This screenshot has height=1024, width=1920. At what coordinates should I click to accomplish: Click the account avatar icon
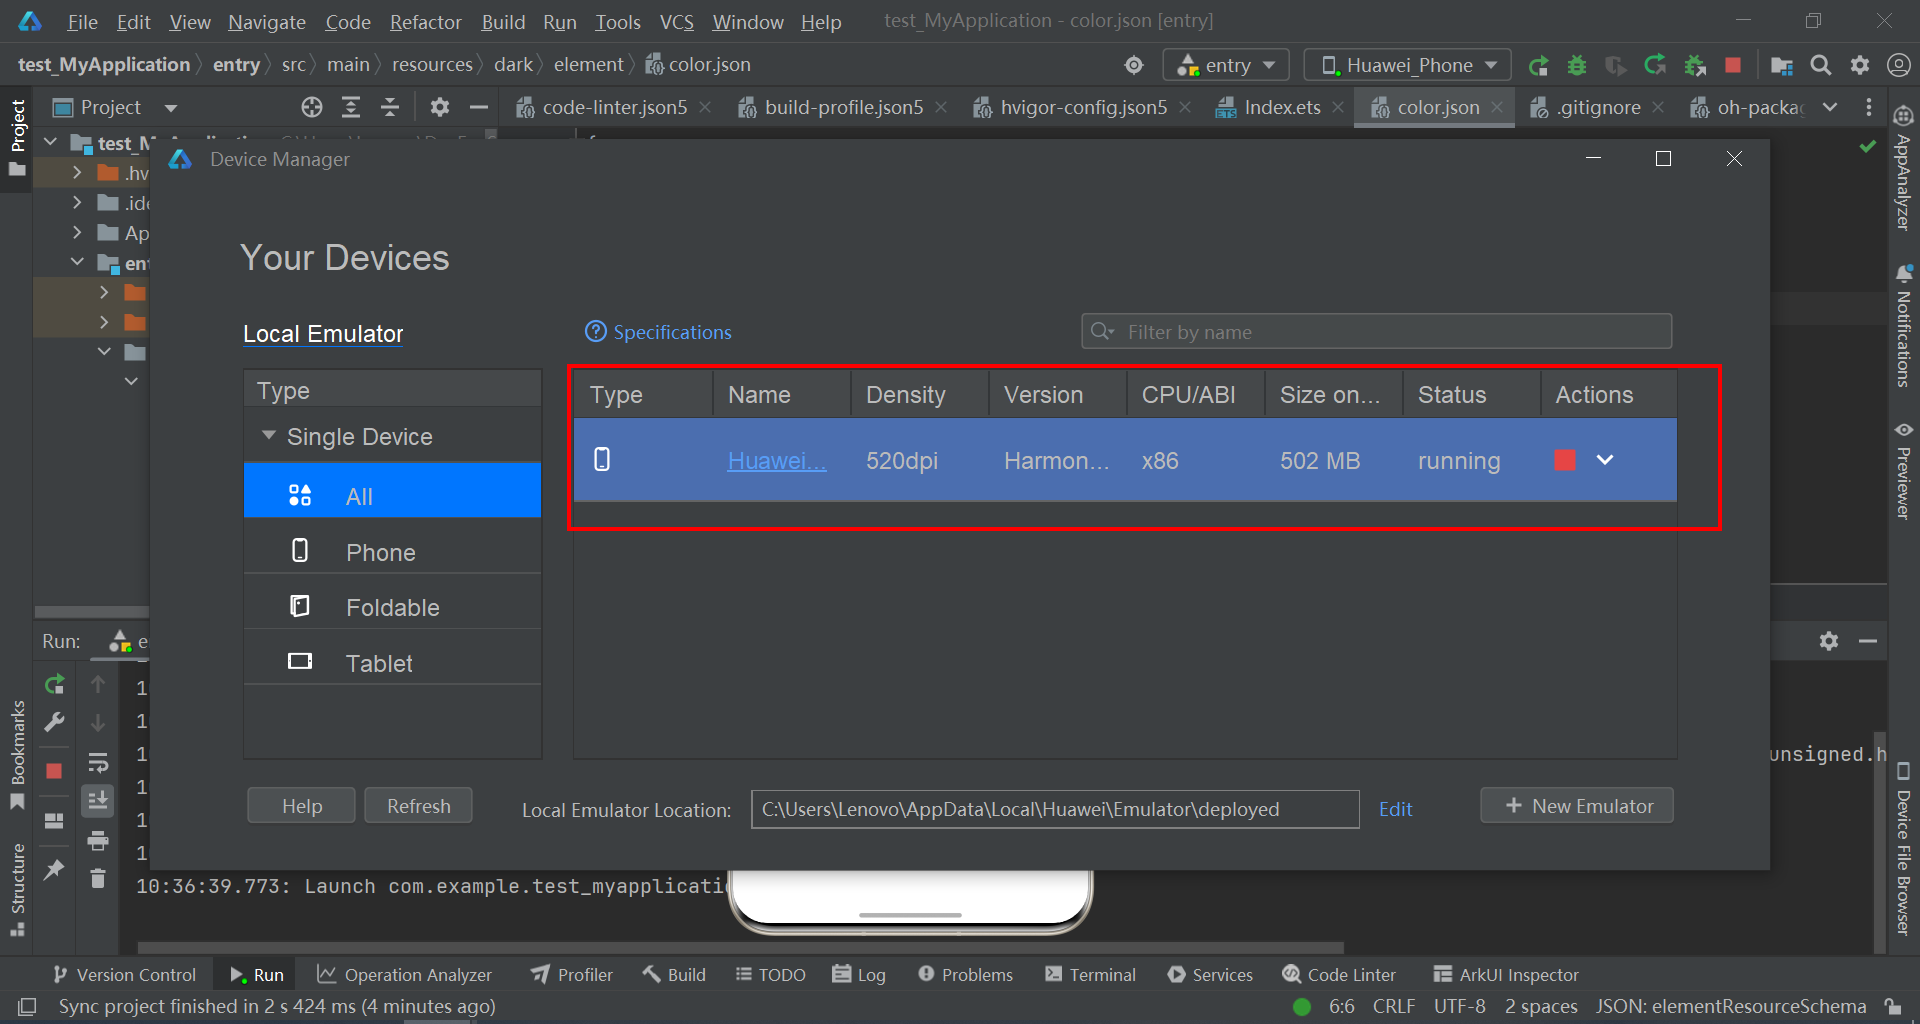pos(1898,65)
